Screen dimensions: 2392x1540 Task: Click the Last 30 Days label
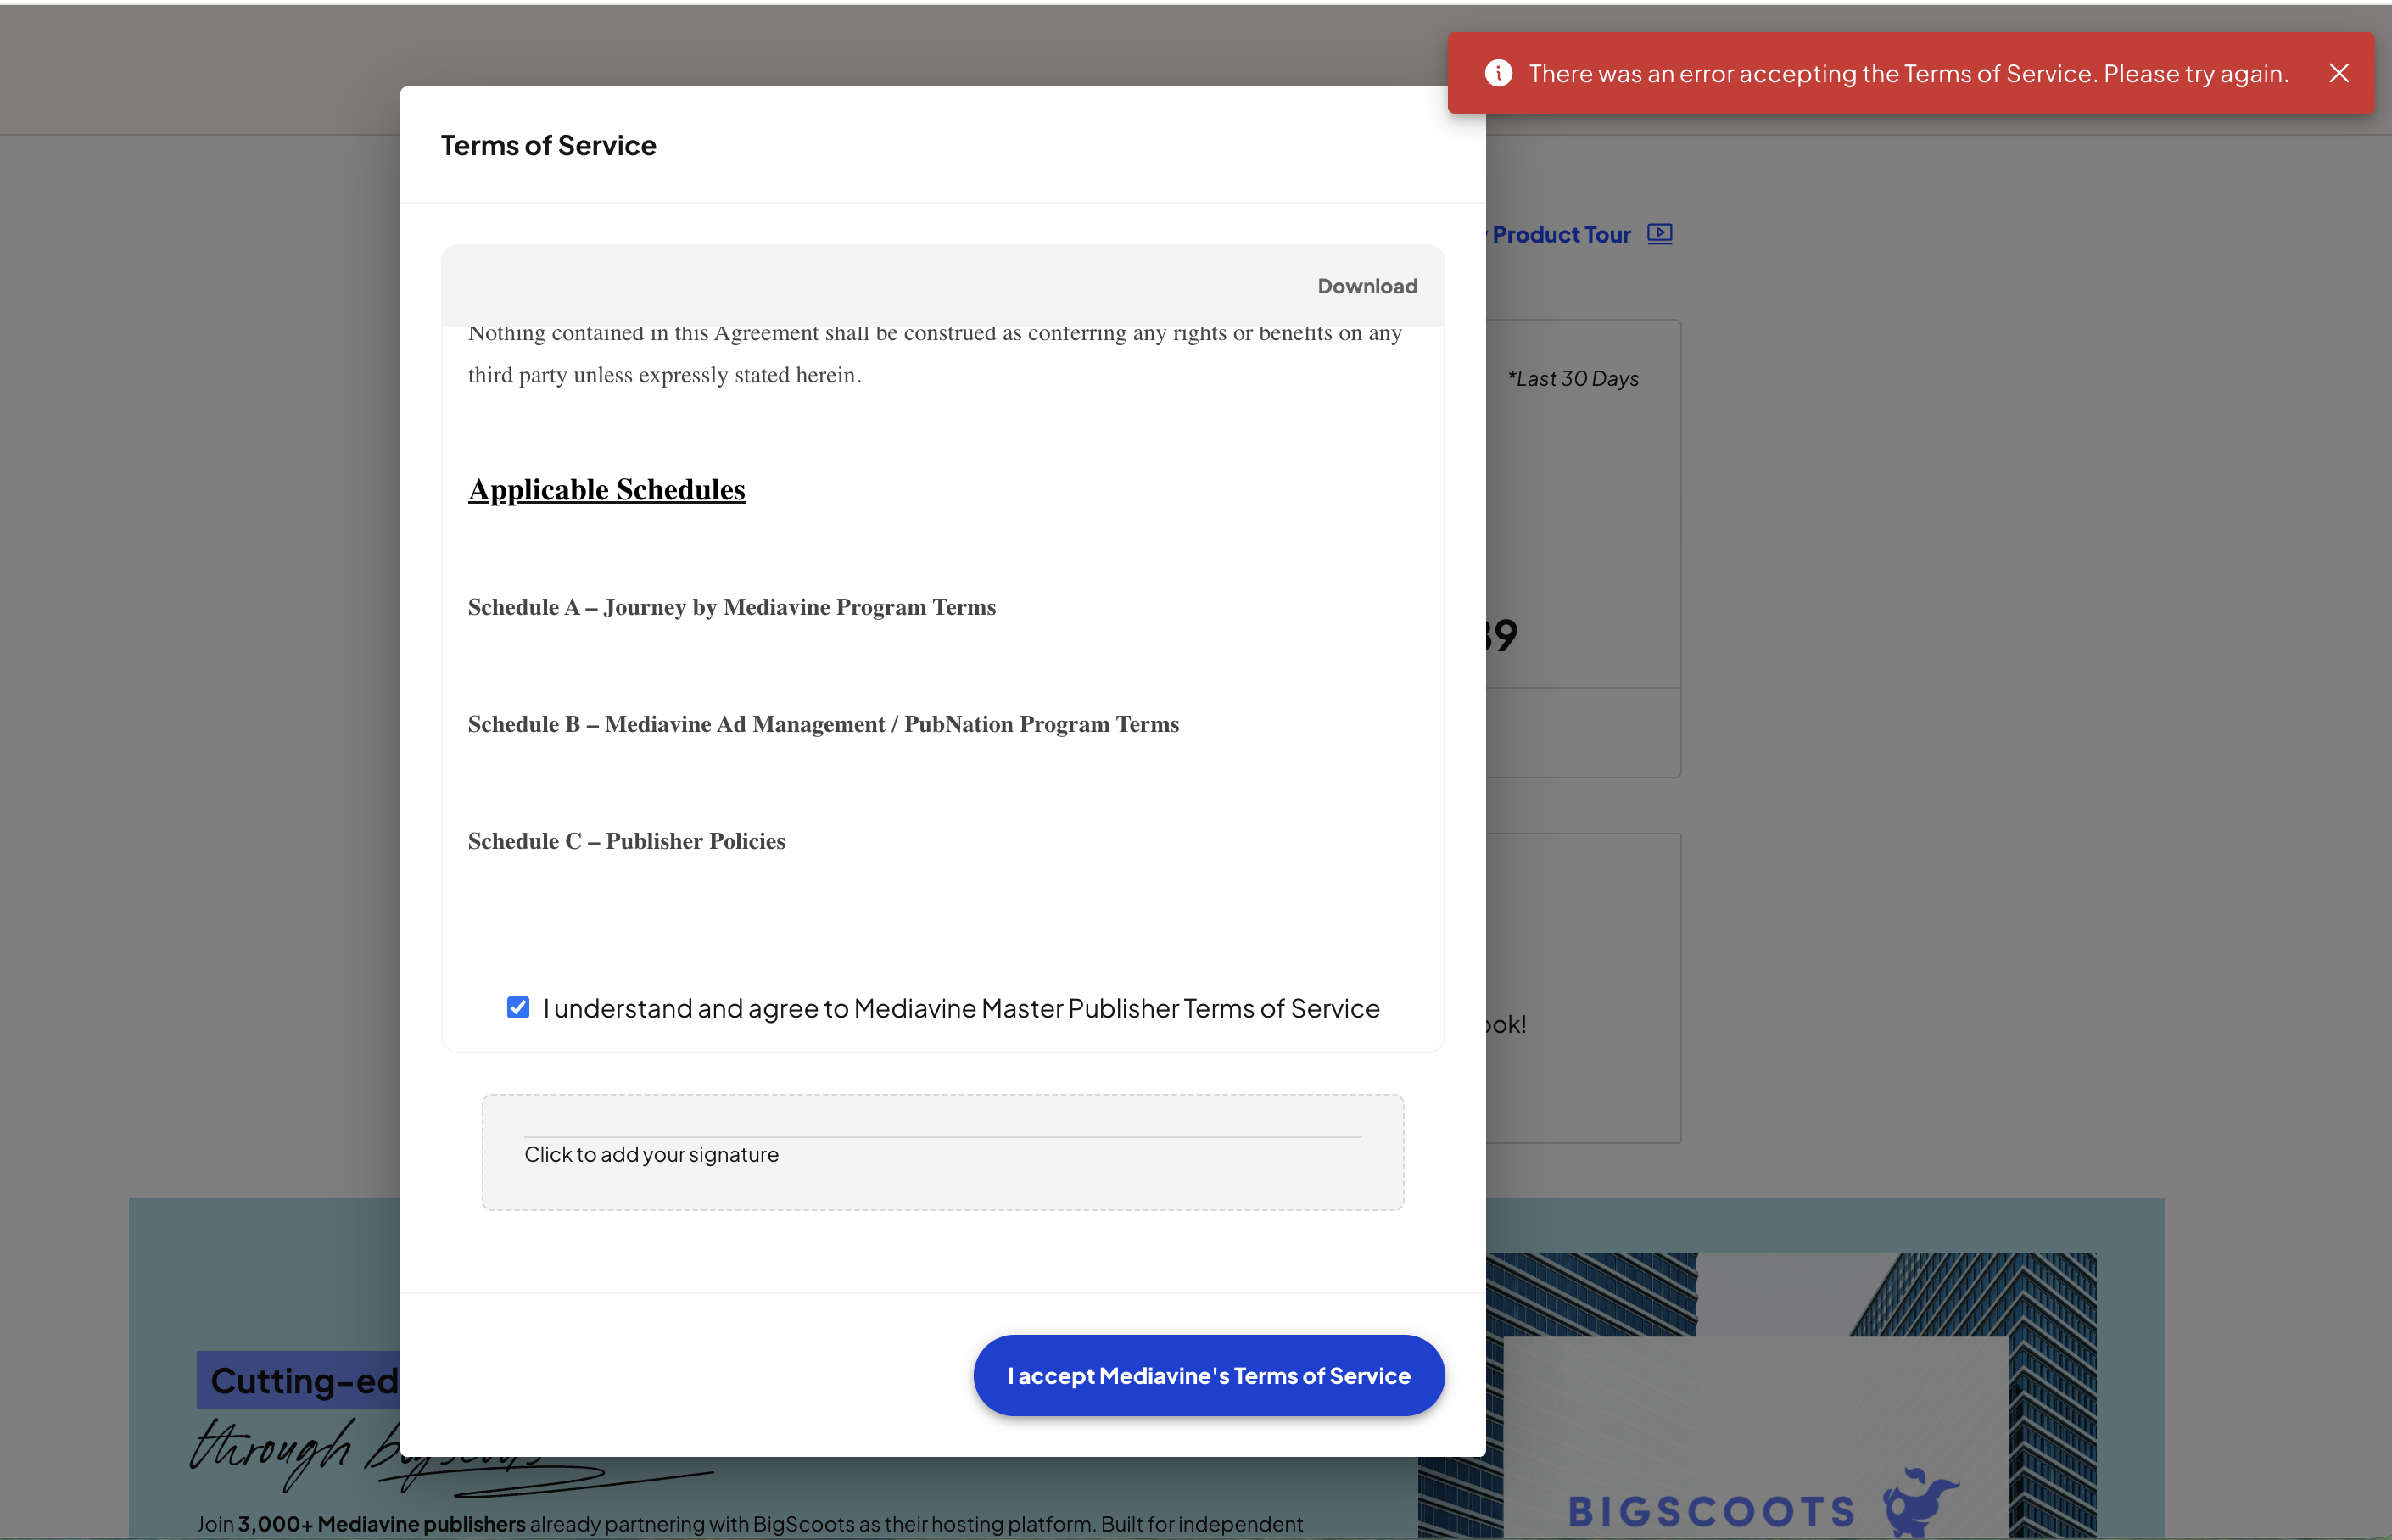point(1573,379)
